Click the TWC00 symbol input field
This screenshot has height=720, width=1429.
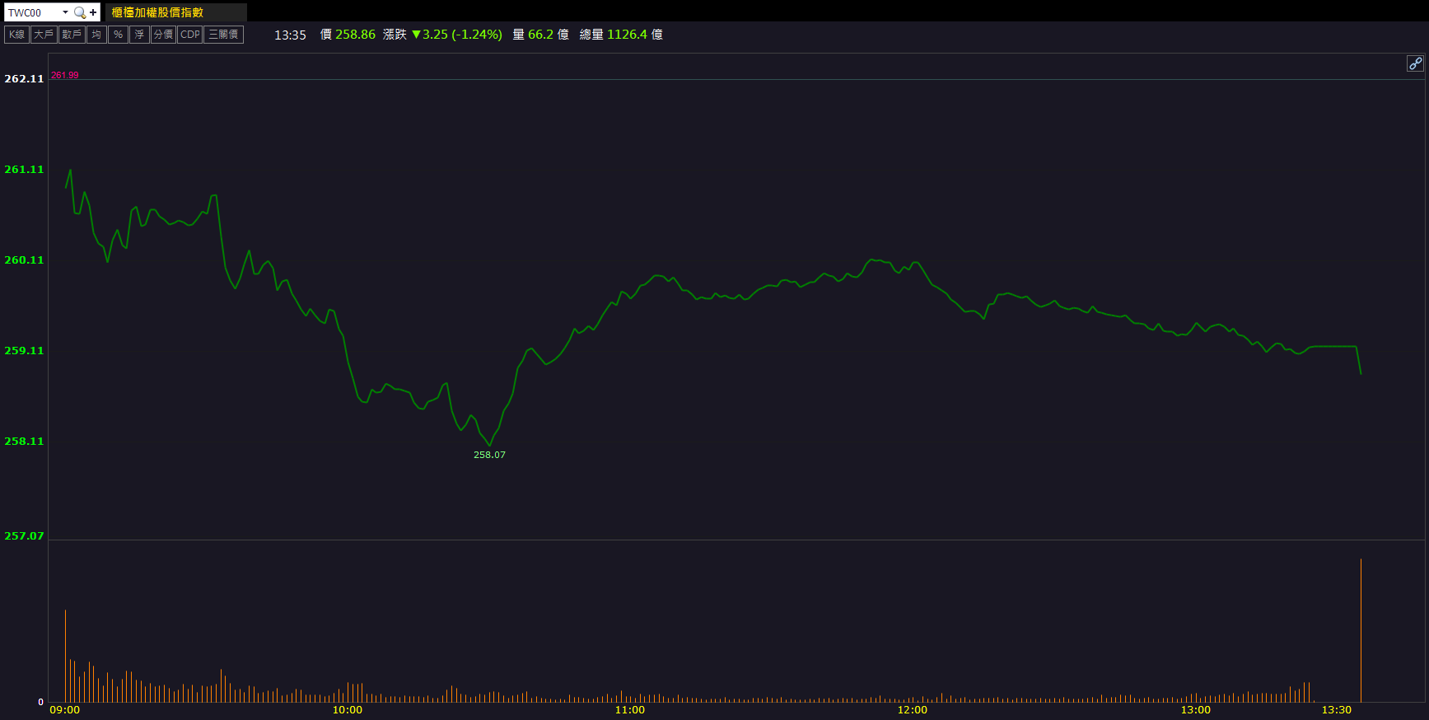[32, 12]
